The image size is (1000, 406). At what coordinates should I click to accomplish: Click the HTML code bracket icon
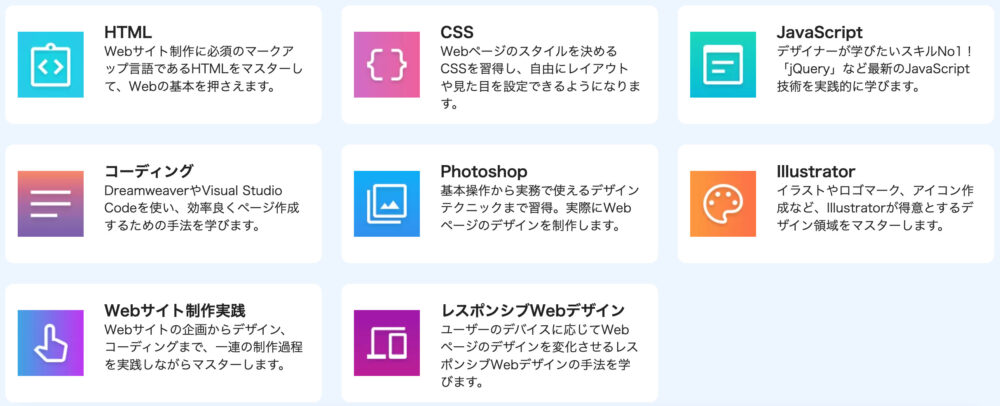(x=50, y=64)
